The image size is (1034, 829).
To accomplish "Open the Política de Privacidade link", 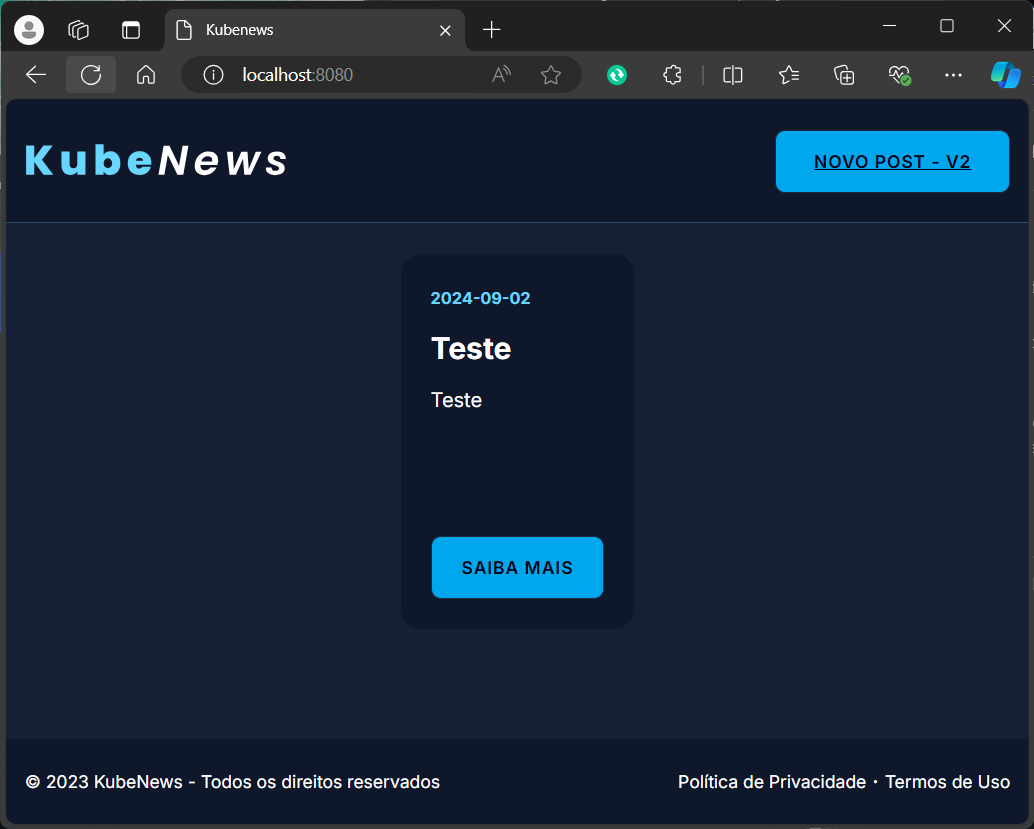I will [771, 782].
